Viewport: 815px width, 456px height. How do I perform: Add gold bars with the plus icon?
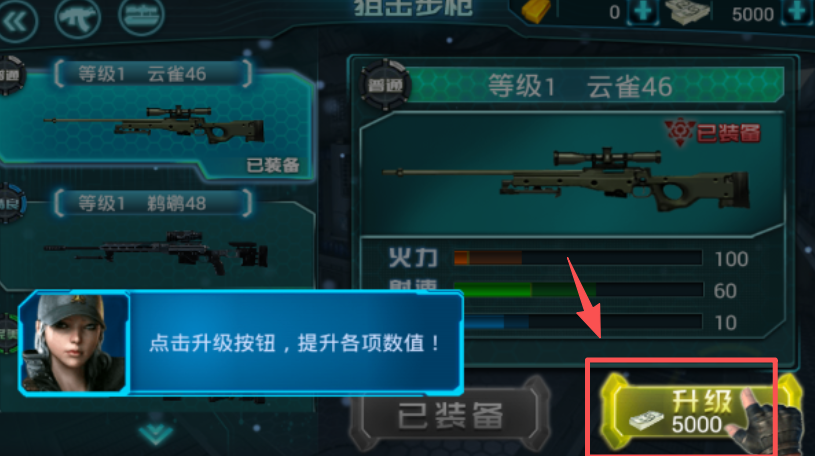pyautogui.click(x=643, y=11)
